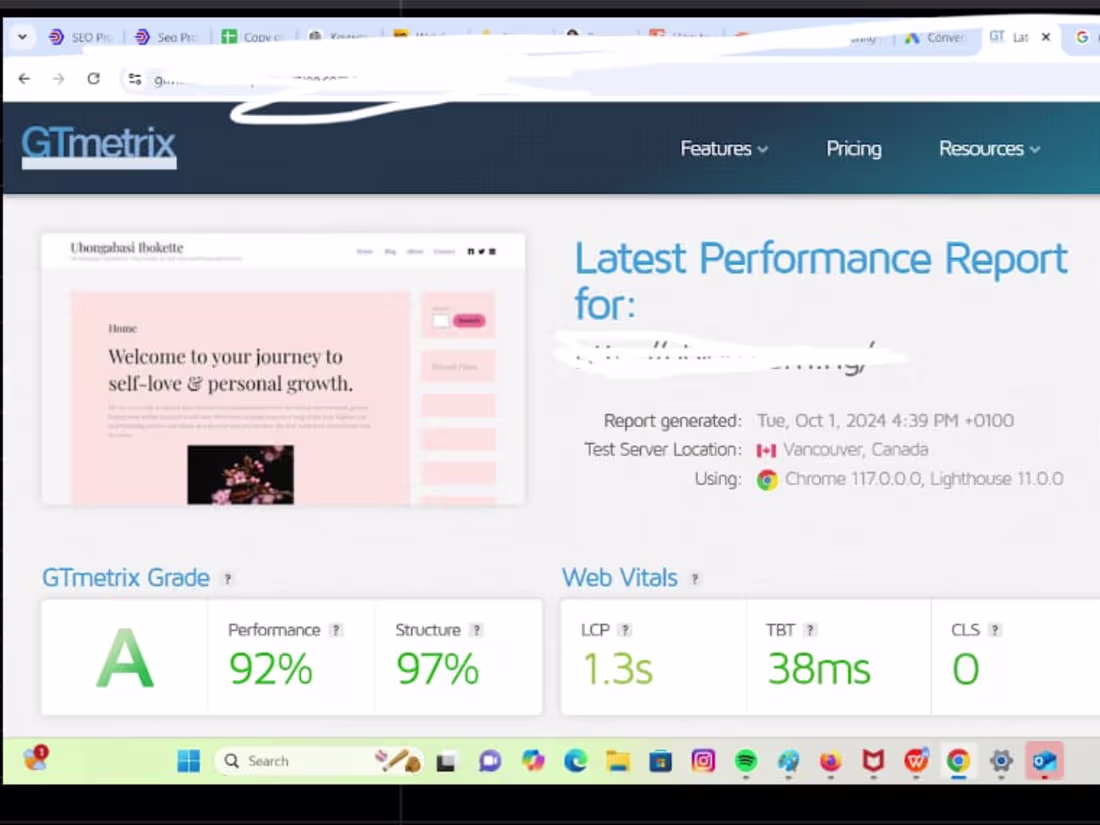Open the Chat app in the taskbar
Screen dimensions: 1100x825
click(x=490, y=761)
